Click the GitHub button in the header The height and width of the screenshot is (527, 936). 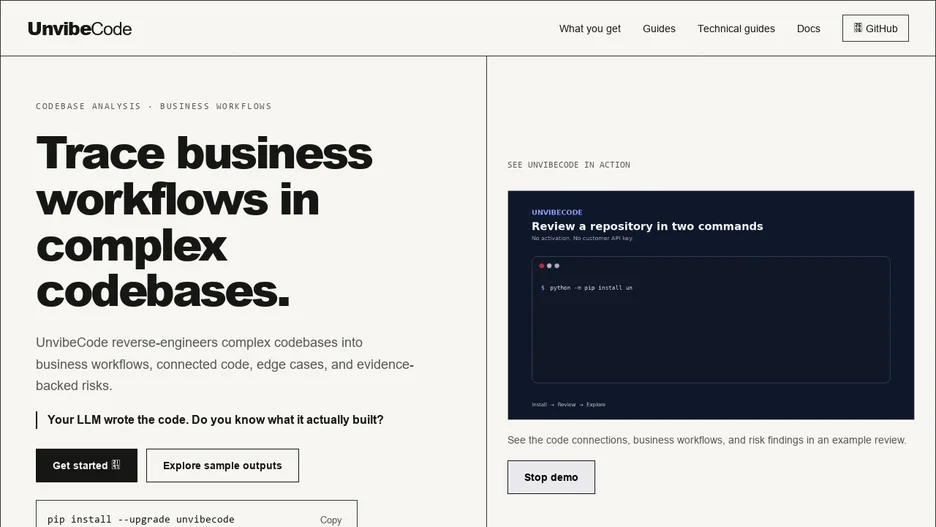tap(875, 28)
